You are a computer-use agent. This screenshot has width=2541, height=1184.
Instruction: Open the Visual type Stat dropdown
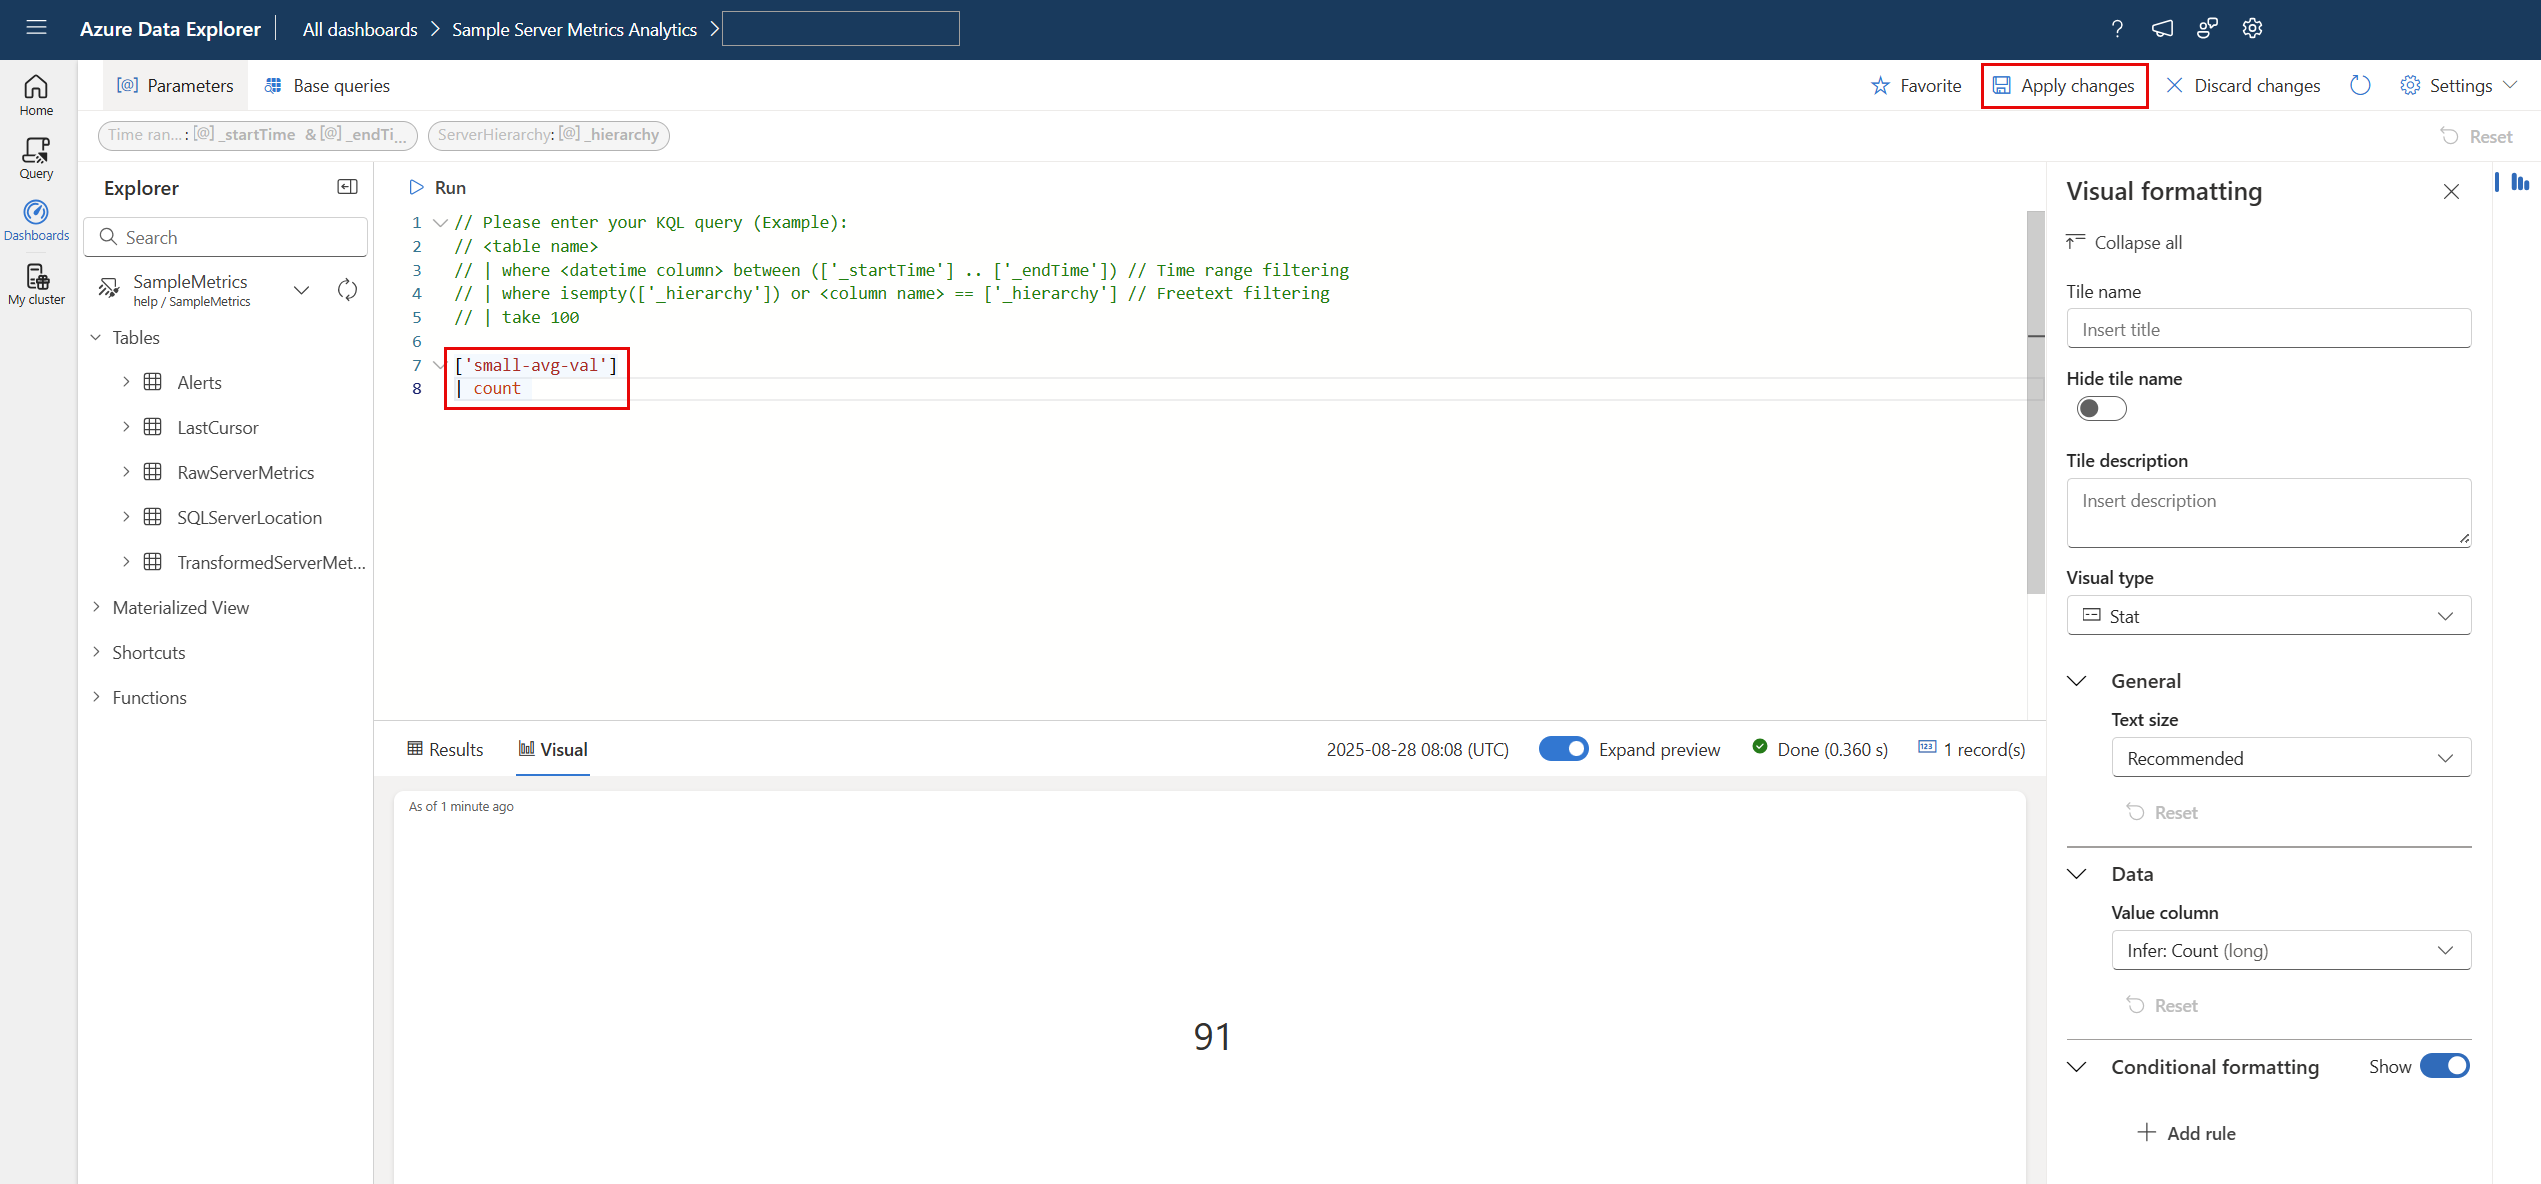(x=2268, y=616)
